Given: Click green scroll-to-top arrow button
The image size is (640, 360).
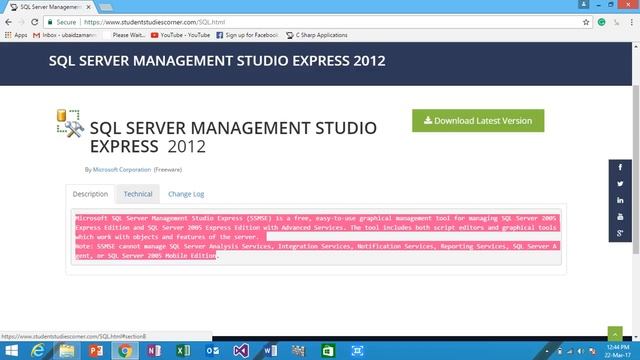Looking at the screenshot, I should coord(615,333).
